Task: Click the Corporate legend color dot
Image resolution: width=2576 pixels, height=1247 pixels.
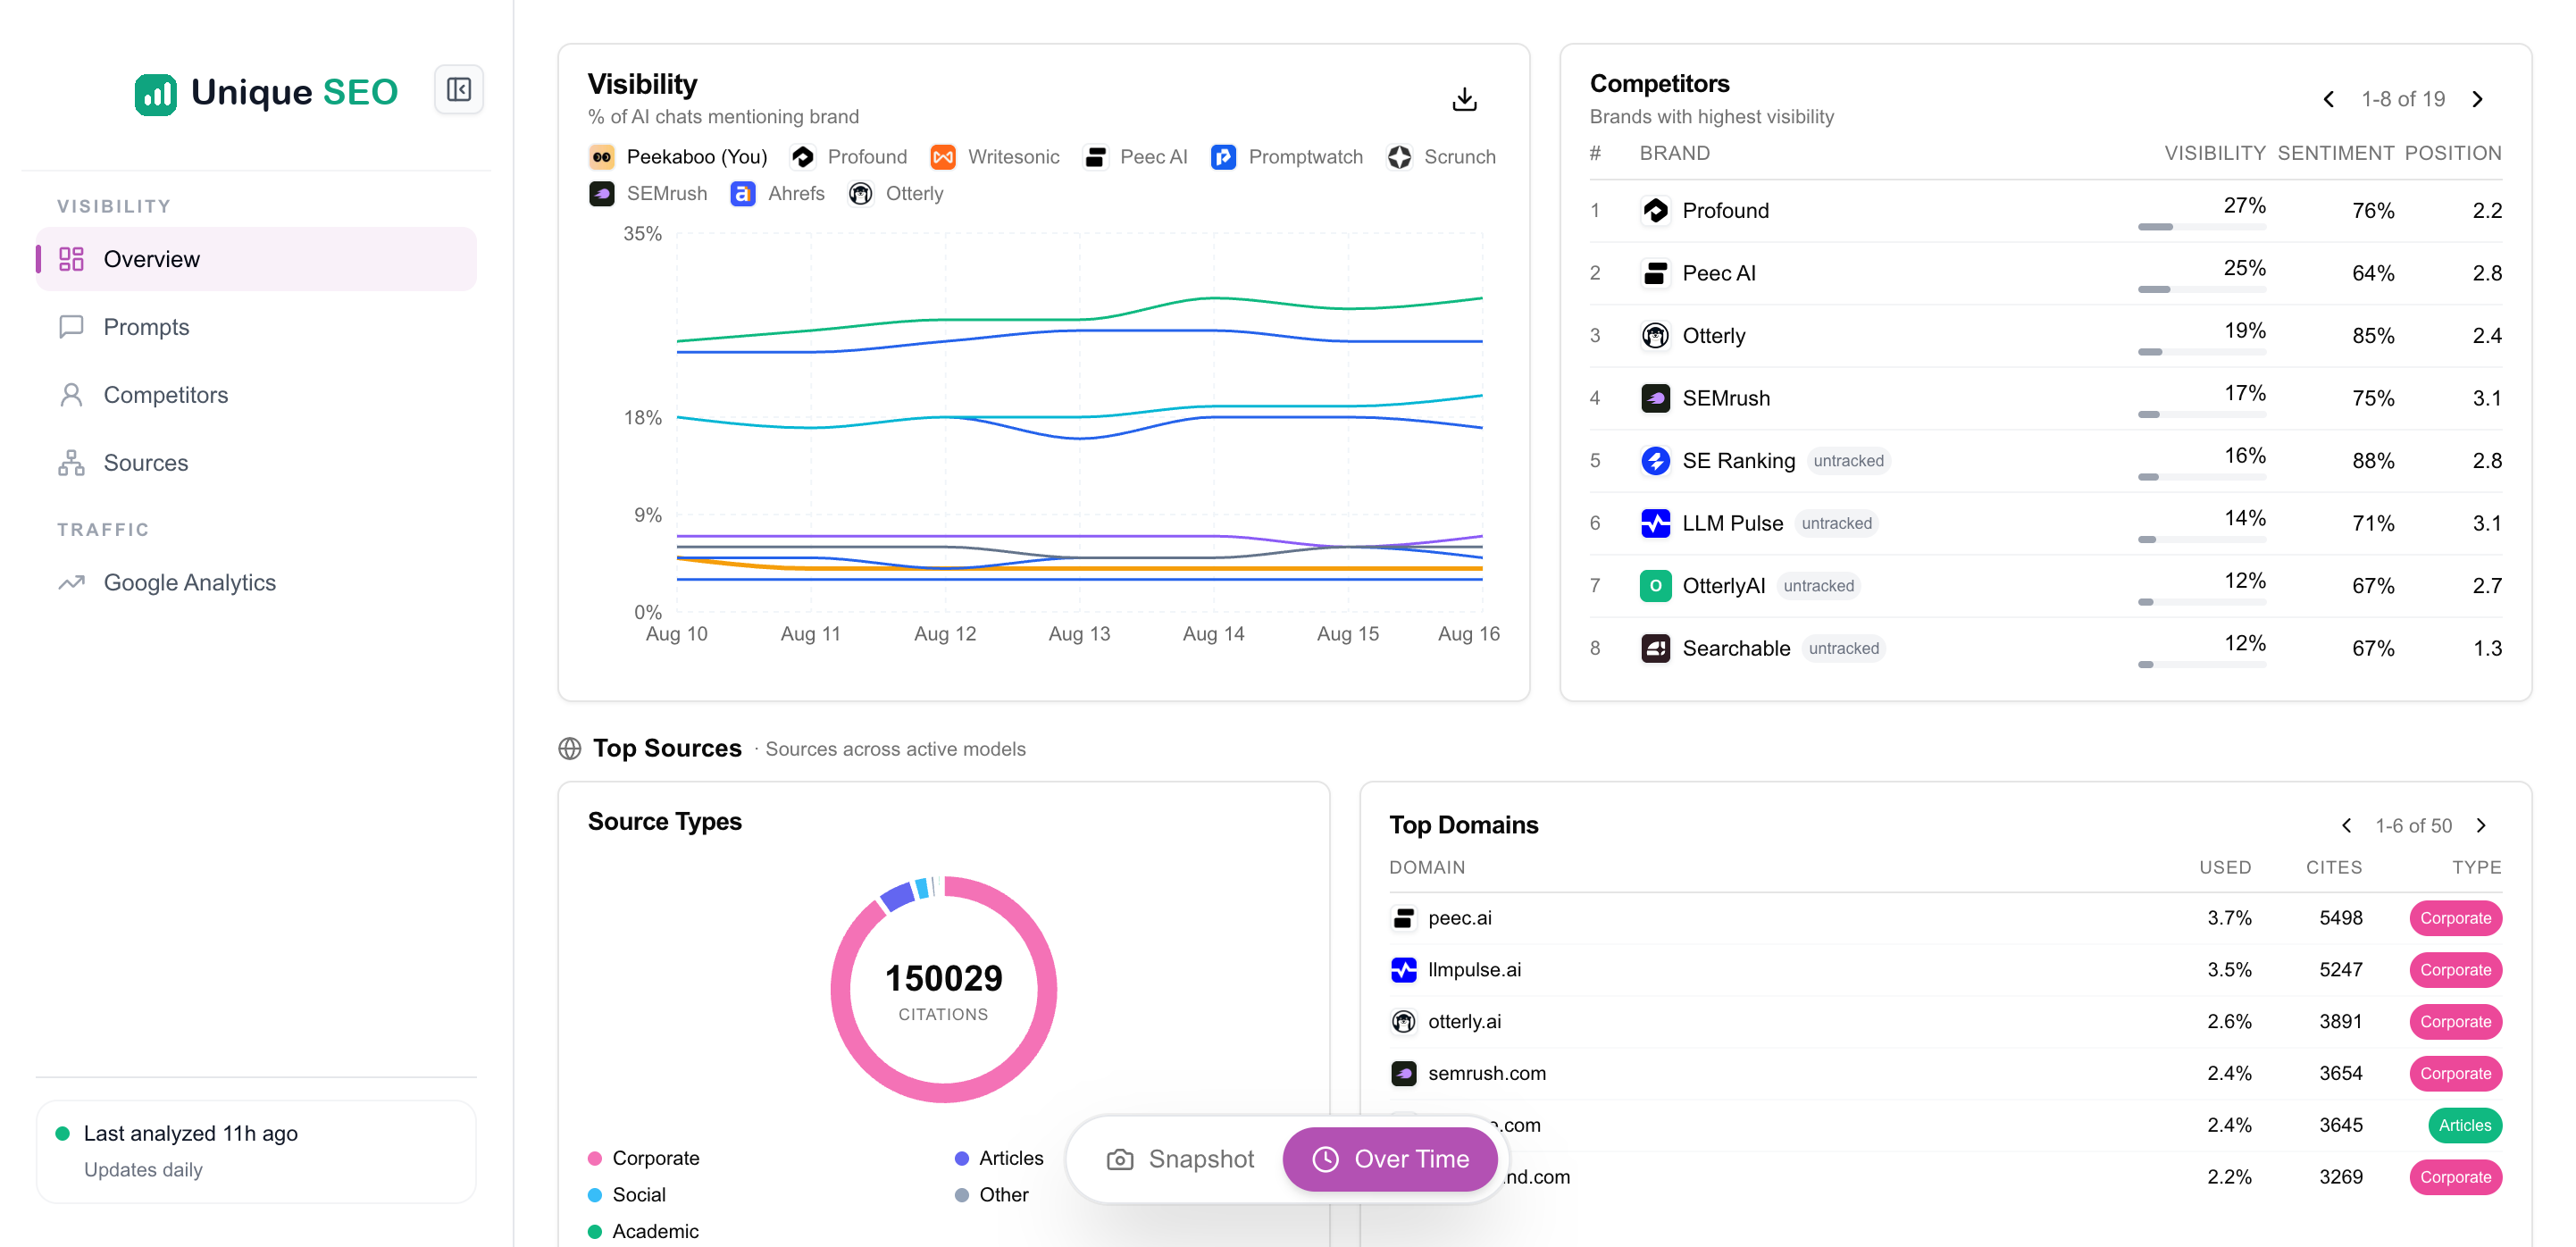Action: click(595, 1158)
